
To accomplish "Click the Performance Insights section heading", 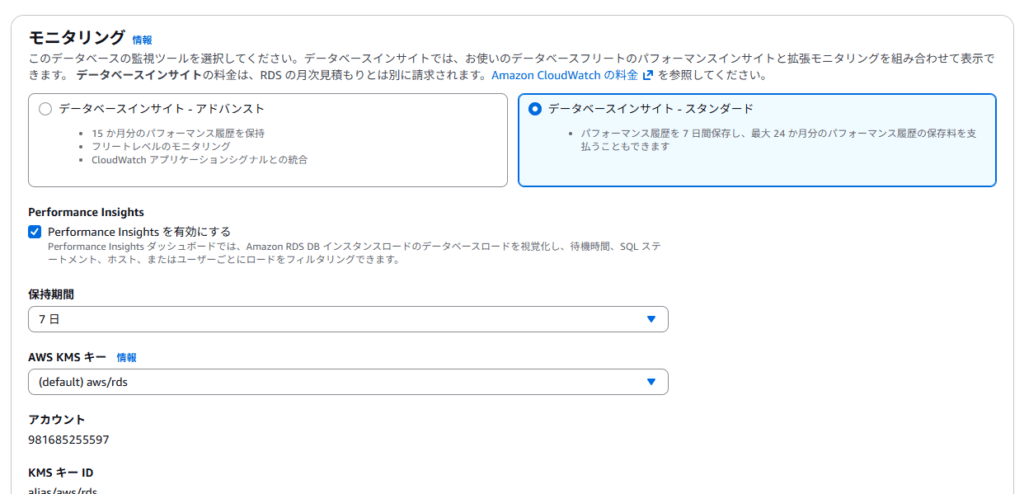I will [86, 212].
